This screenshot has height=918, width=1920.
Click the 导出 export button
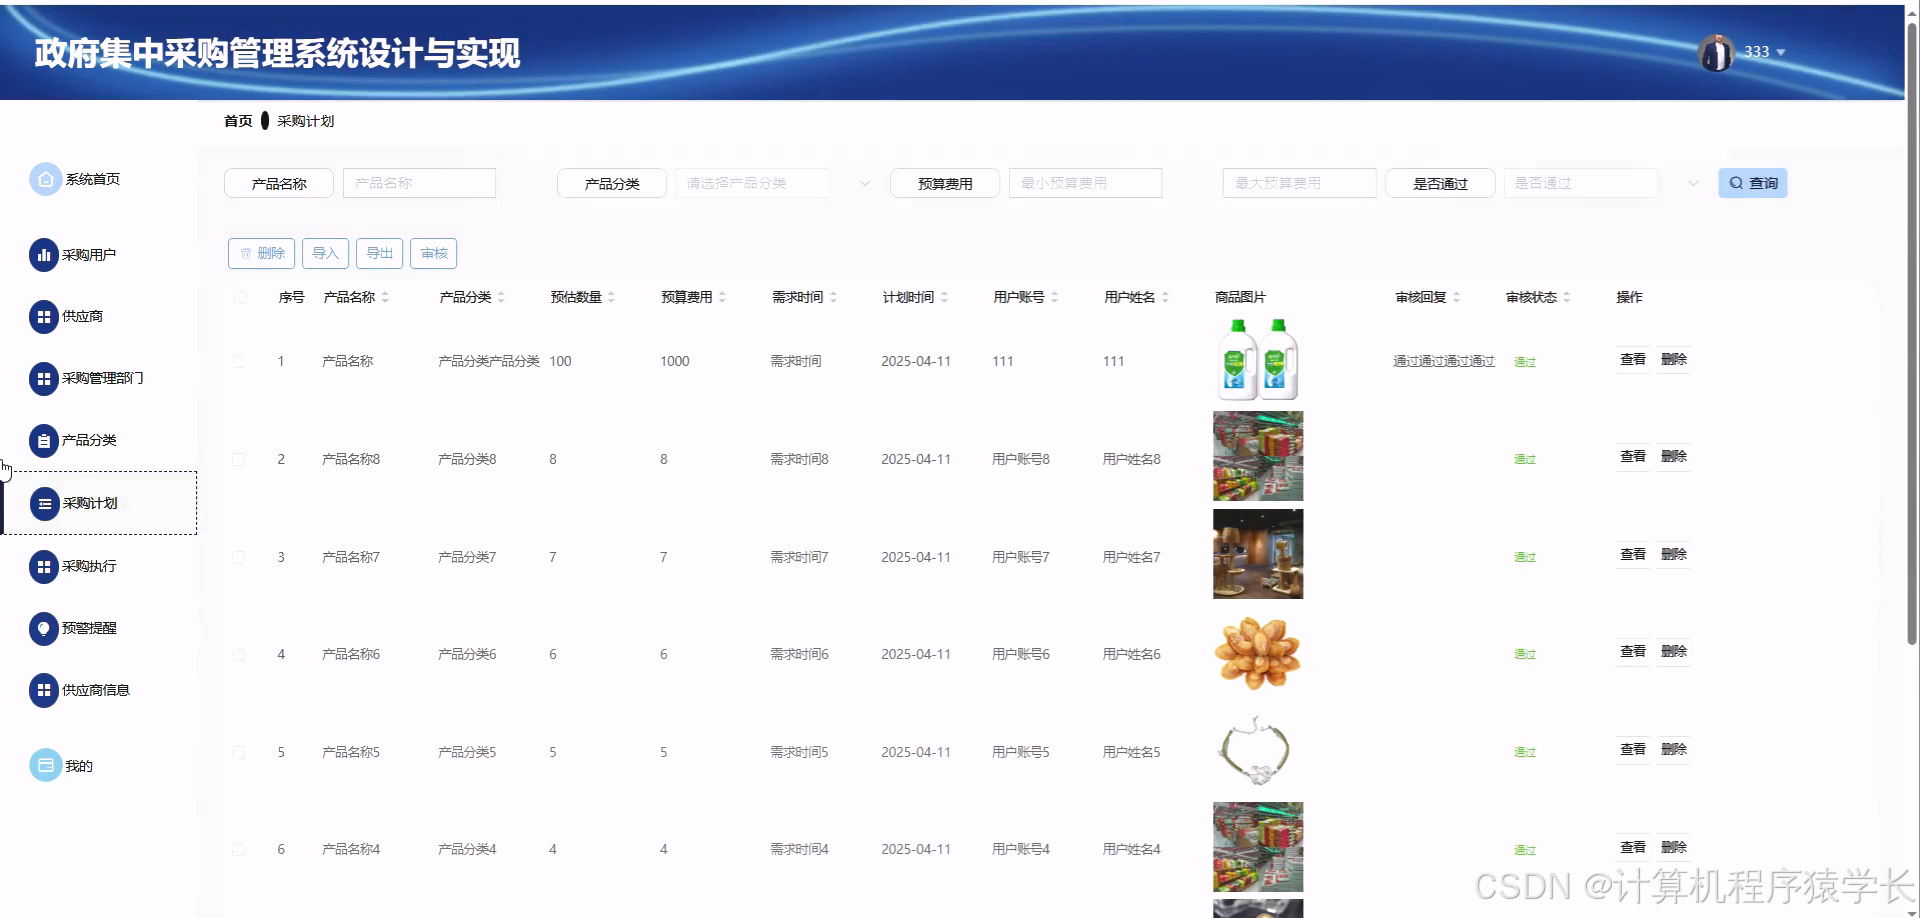click(379, 253)
